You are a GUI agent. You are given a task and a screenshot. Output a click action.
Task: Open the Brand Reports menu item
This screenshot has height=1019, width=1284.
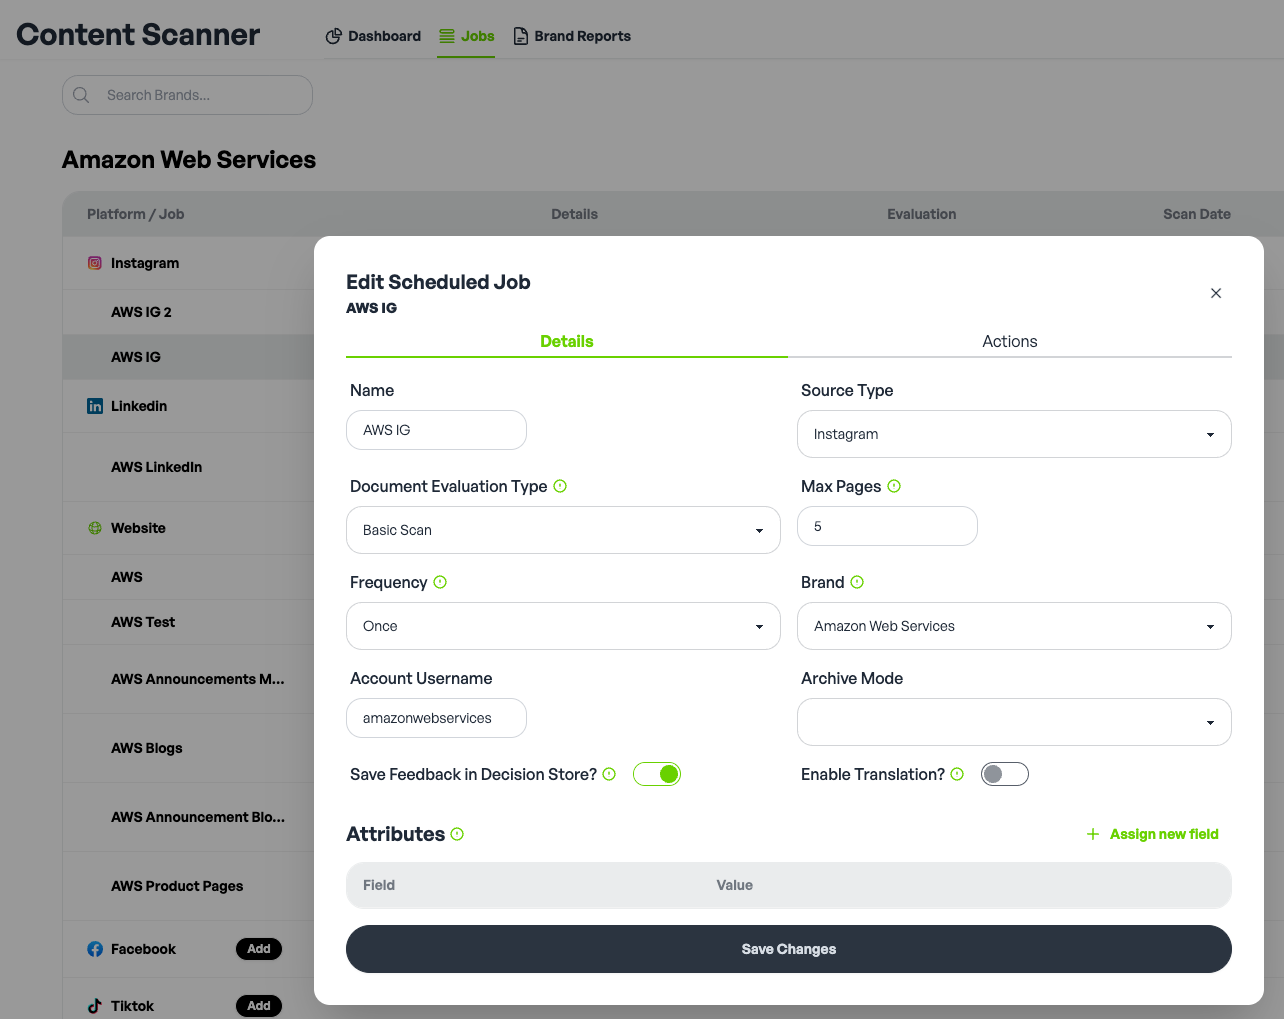(x=572, y=36)
